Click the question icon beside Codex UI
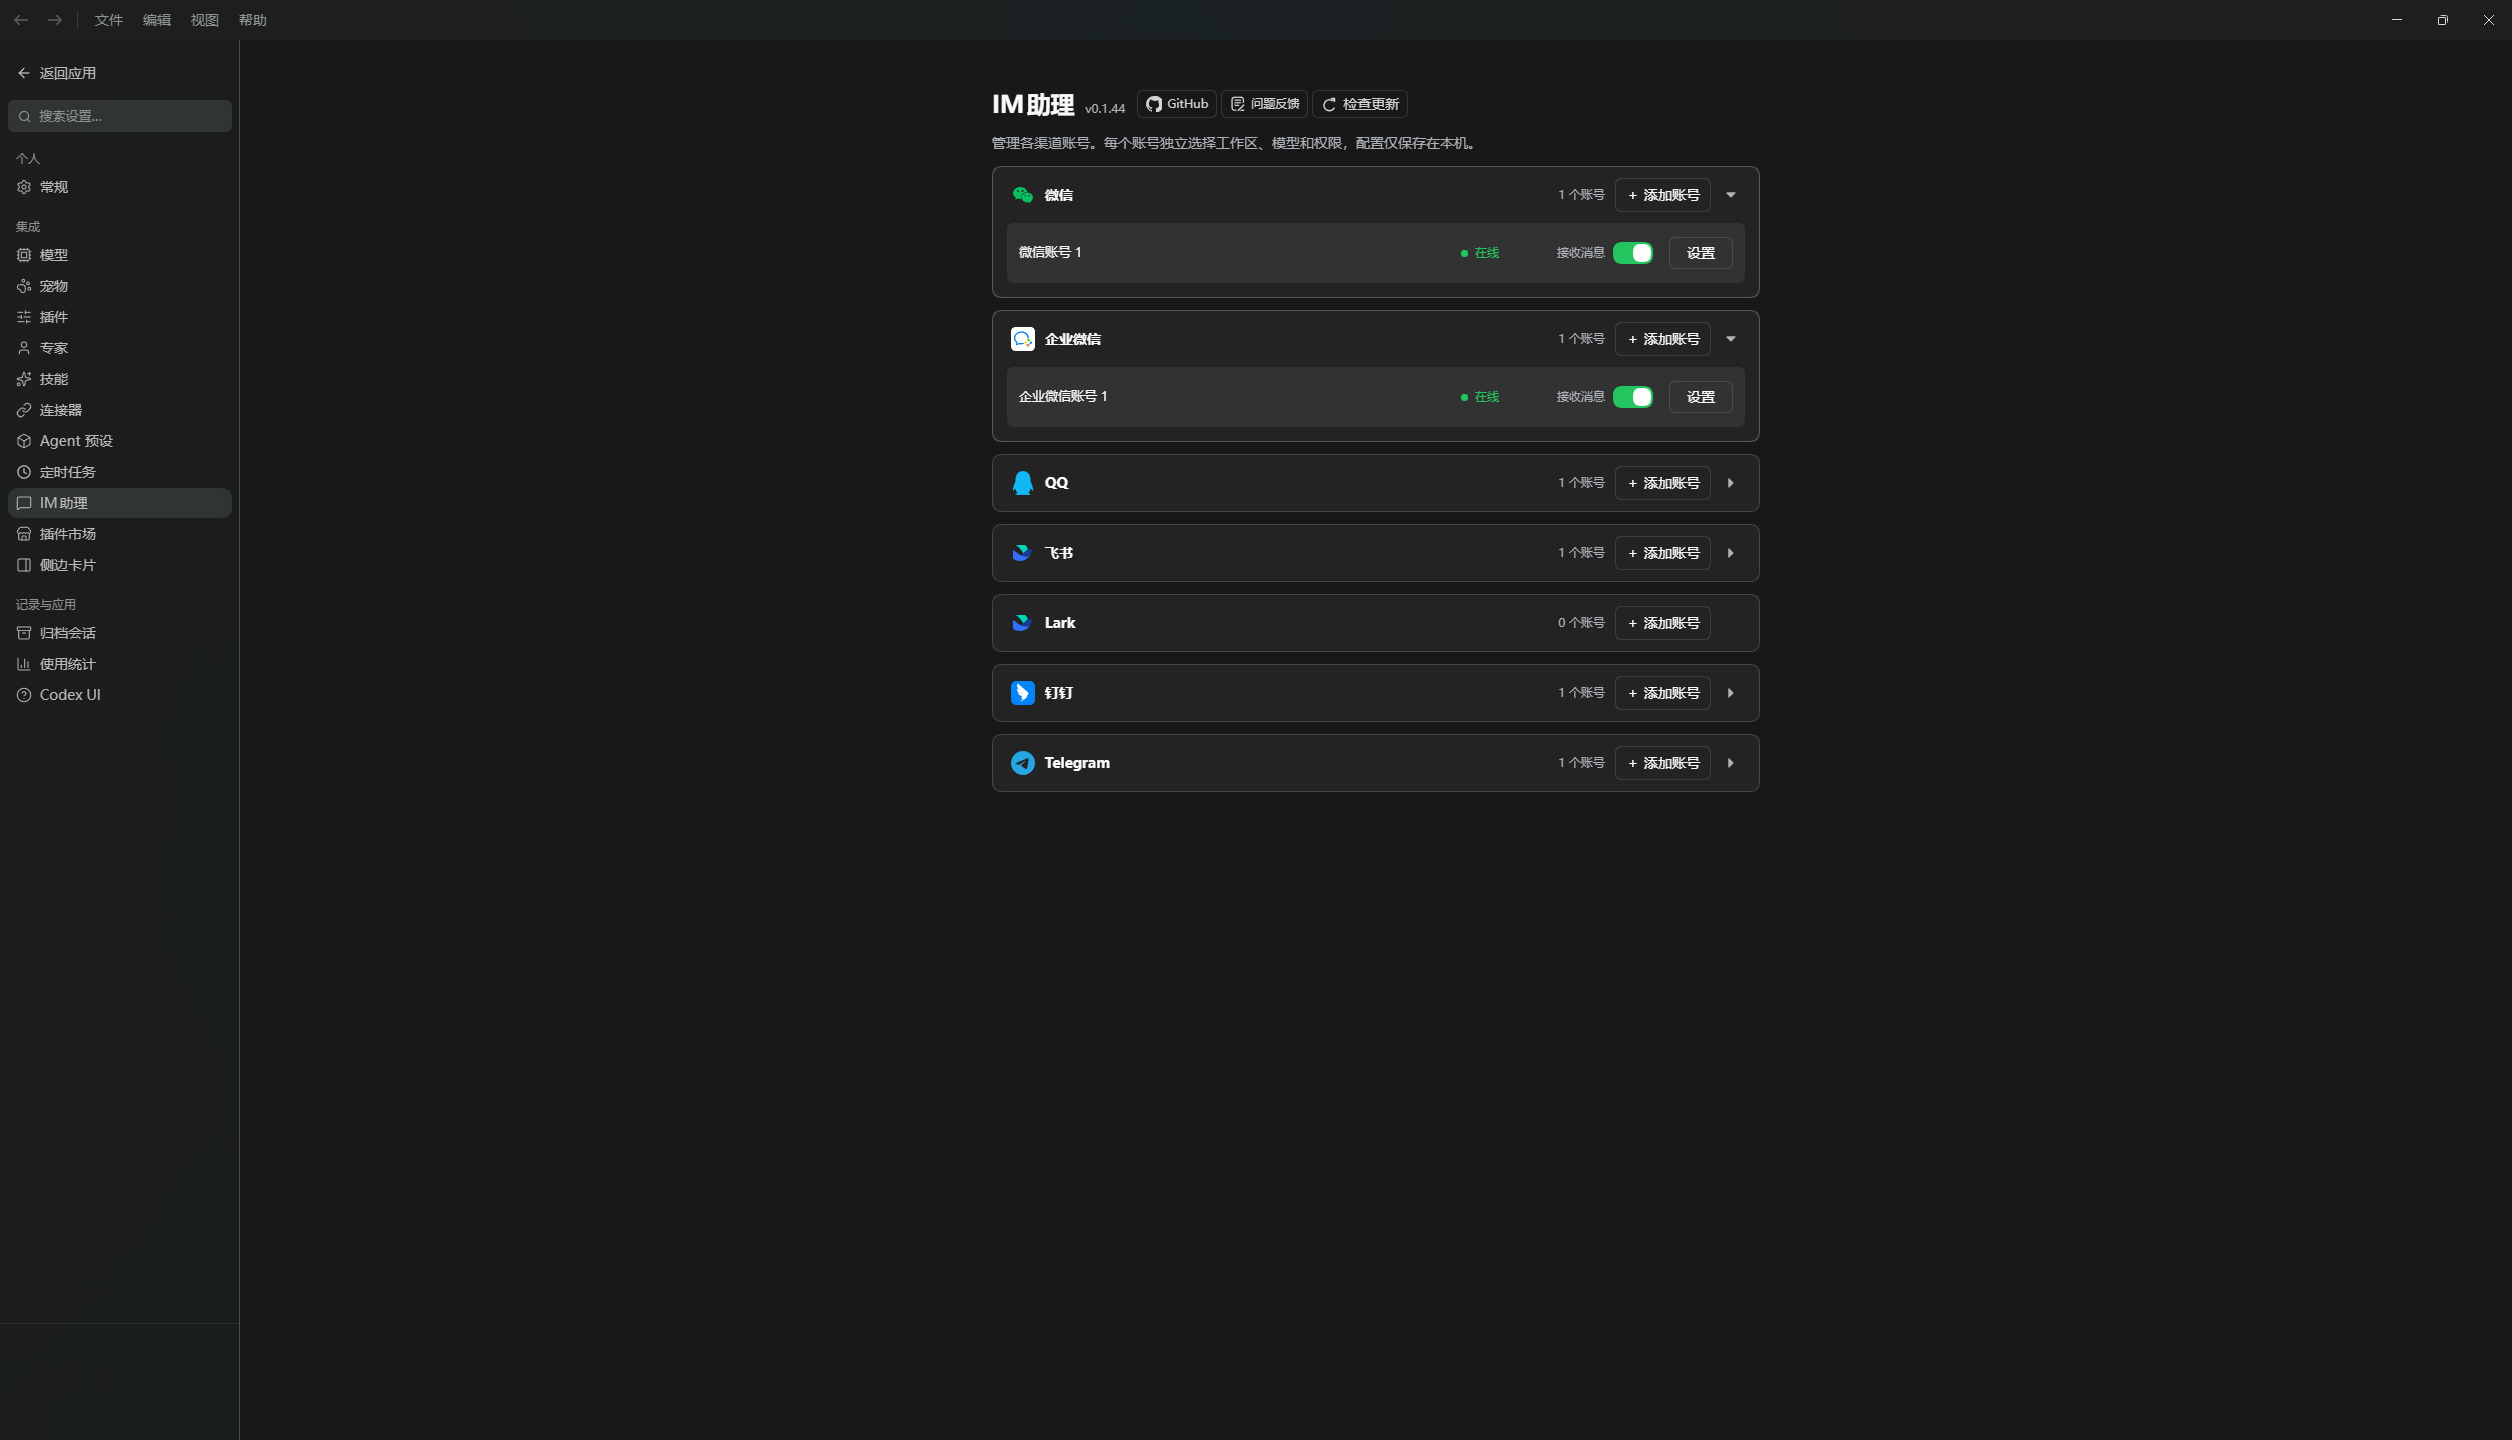Image resolution: width=2512 pixels, height=1440 pixels. (24, 695)
